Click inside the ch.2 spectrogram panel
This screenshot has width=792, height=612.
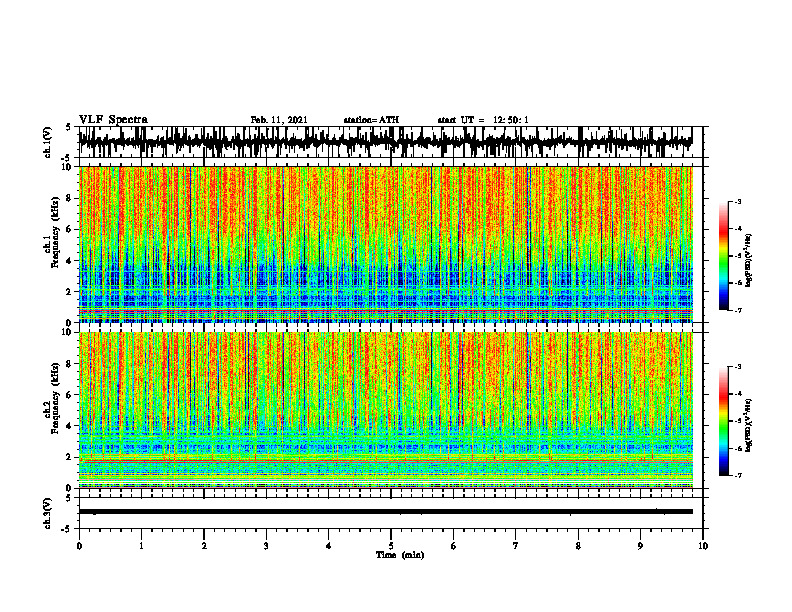(385, 410)
